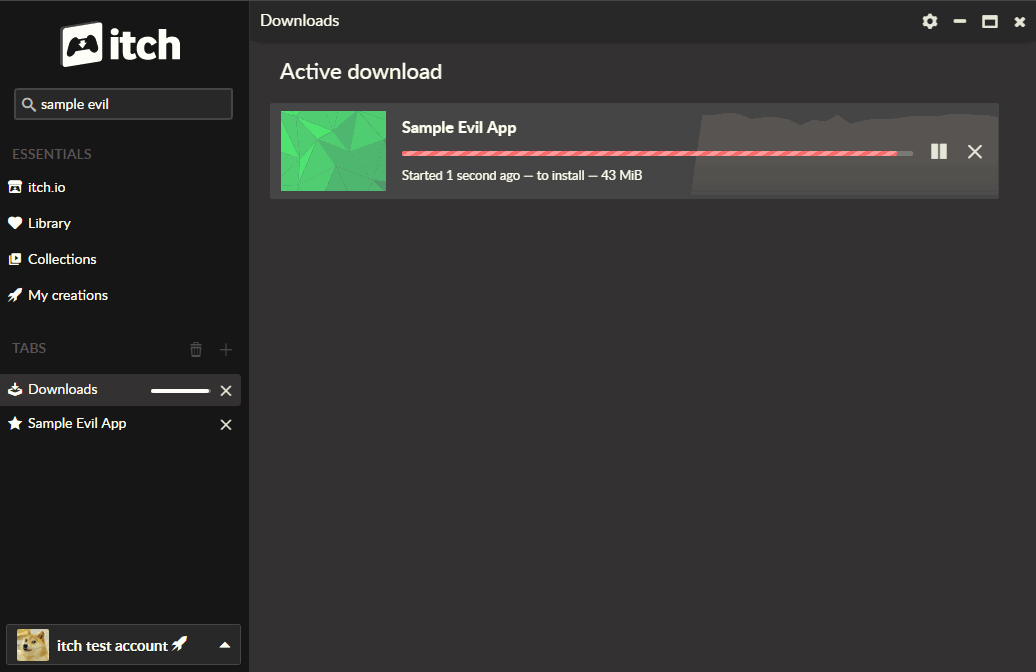Click the itch logo in sidebar
Screen dimensions: 1036x672
click(122, 45)
